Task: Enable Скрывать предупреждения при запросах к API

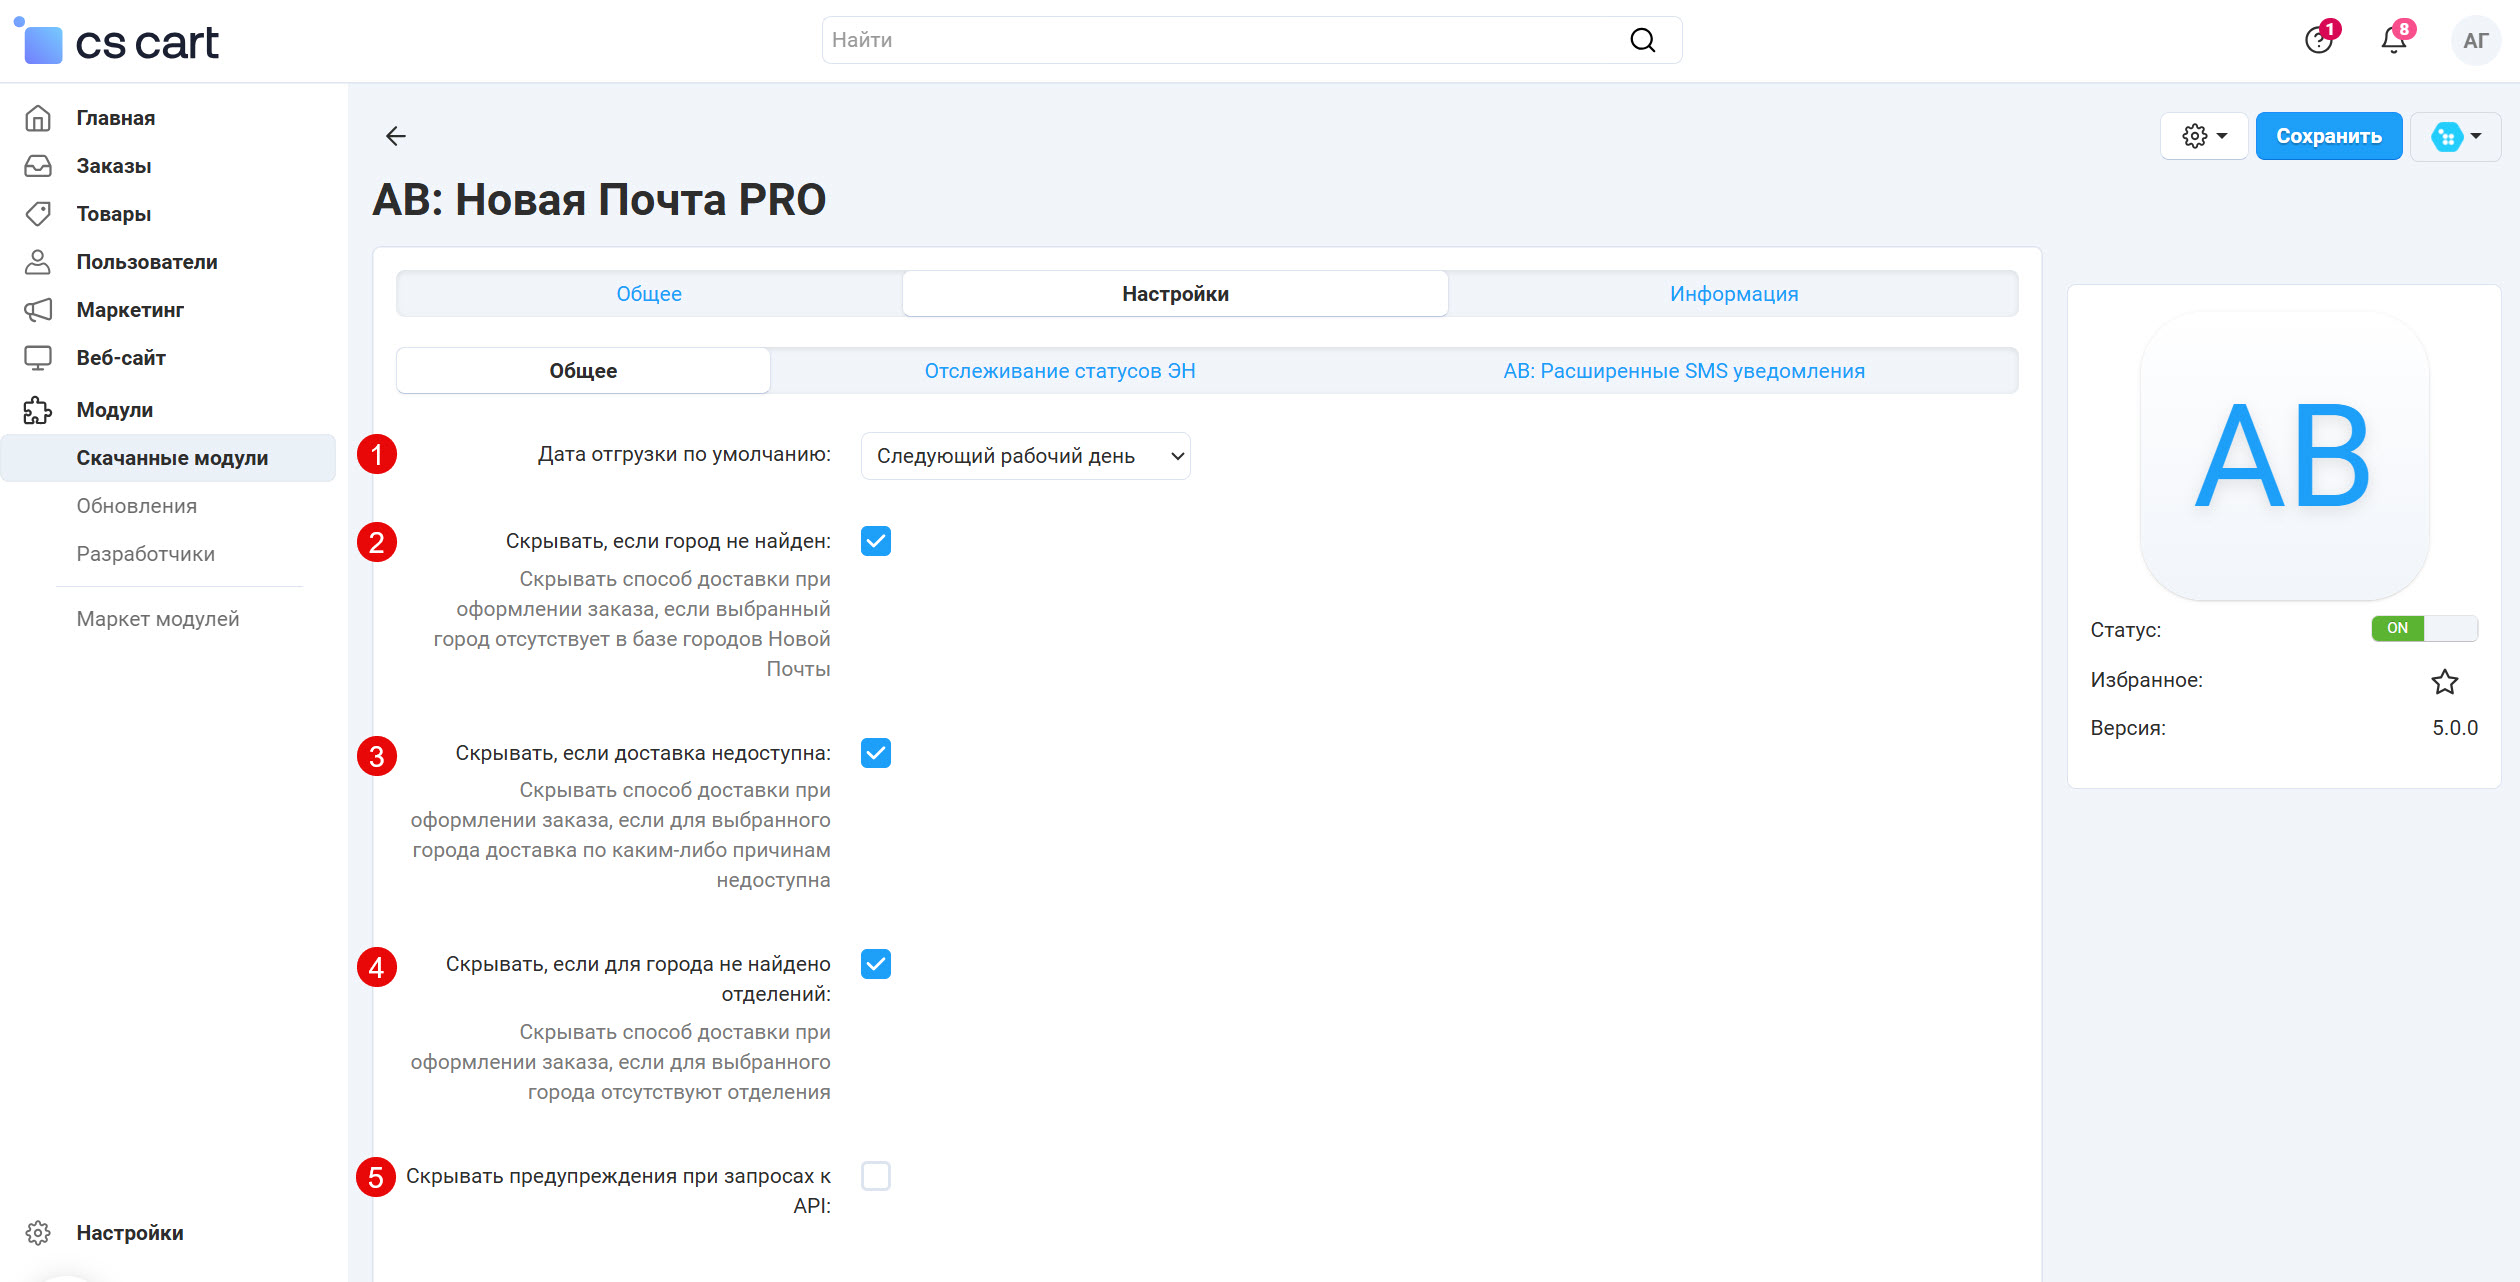Action: coord(875,1176)
